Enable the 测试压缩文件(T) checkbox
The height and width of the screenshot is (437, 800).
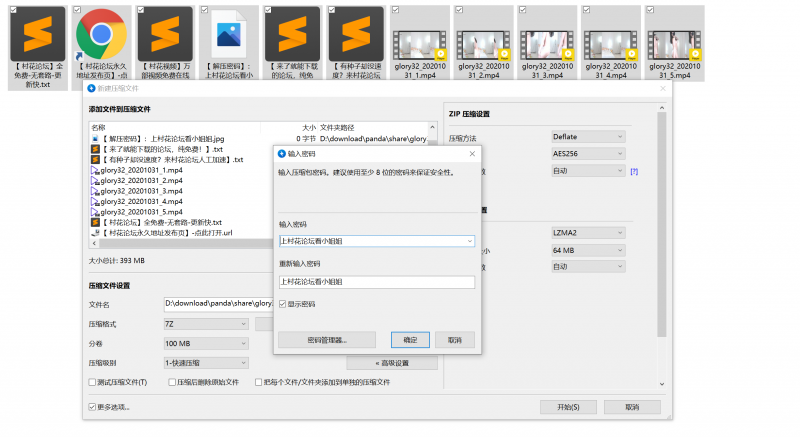pyautogui.click(x=93, y=382)
